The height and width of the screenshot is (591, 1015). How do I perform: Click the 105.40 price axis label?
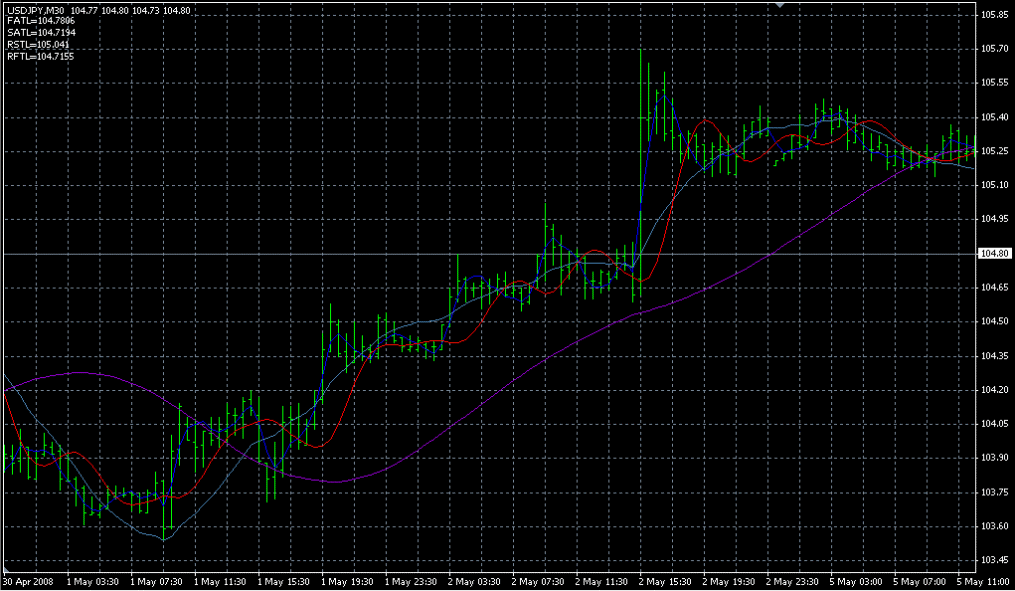click(x=994, y=117)
